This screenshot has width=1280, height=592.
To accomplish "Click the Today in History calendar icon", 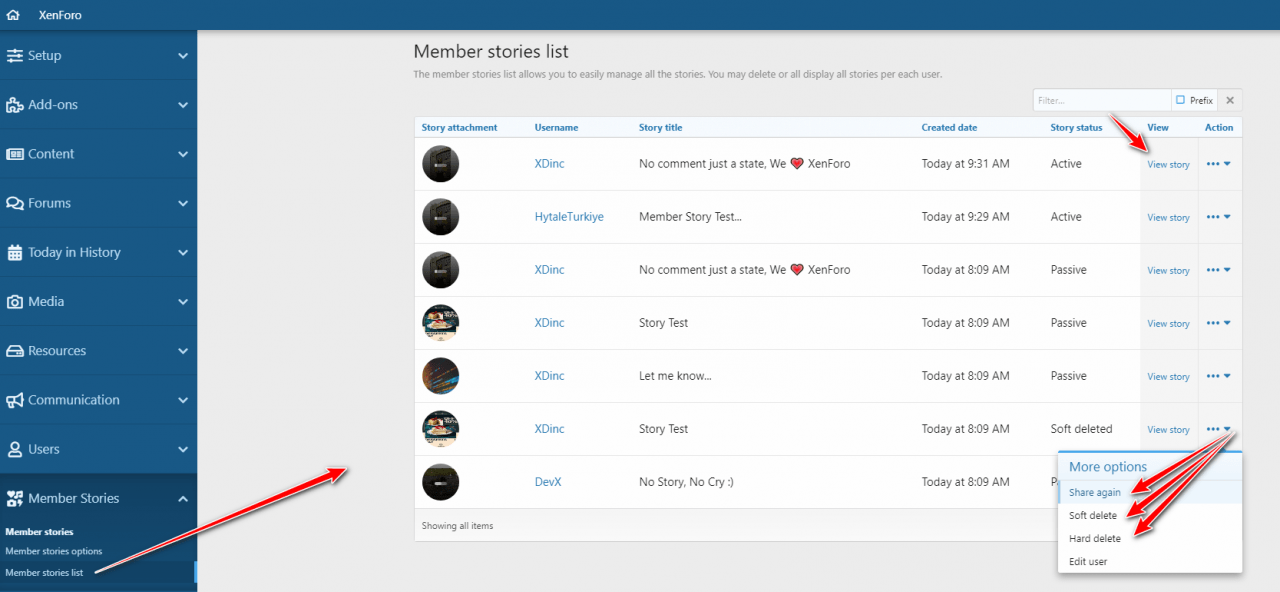I will (x=15, y=253).
